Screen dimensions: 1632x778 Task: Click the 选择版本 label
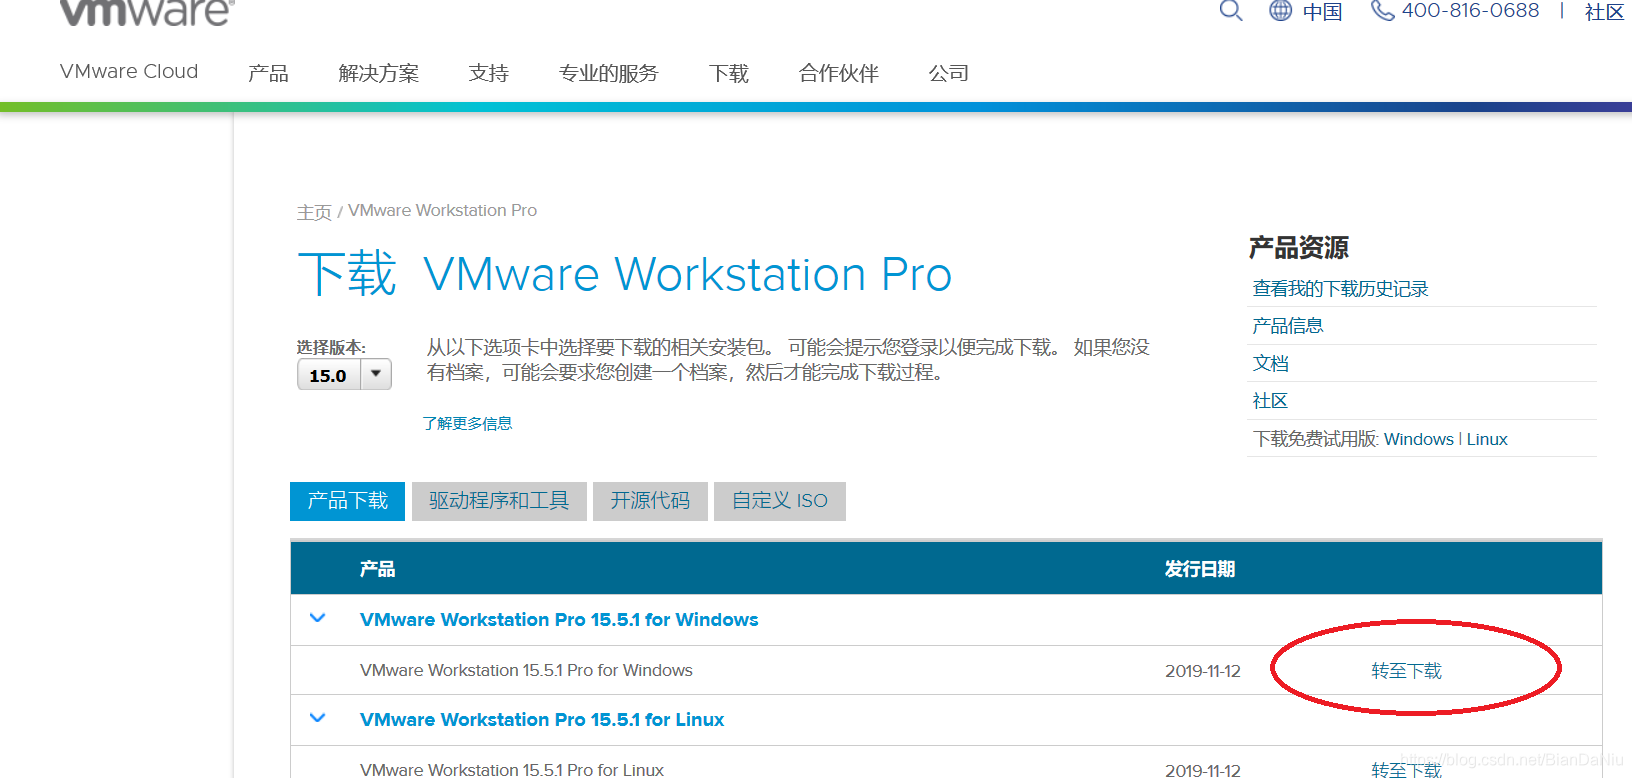point(331,347)
